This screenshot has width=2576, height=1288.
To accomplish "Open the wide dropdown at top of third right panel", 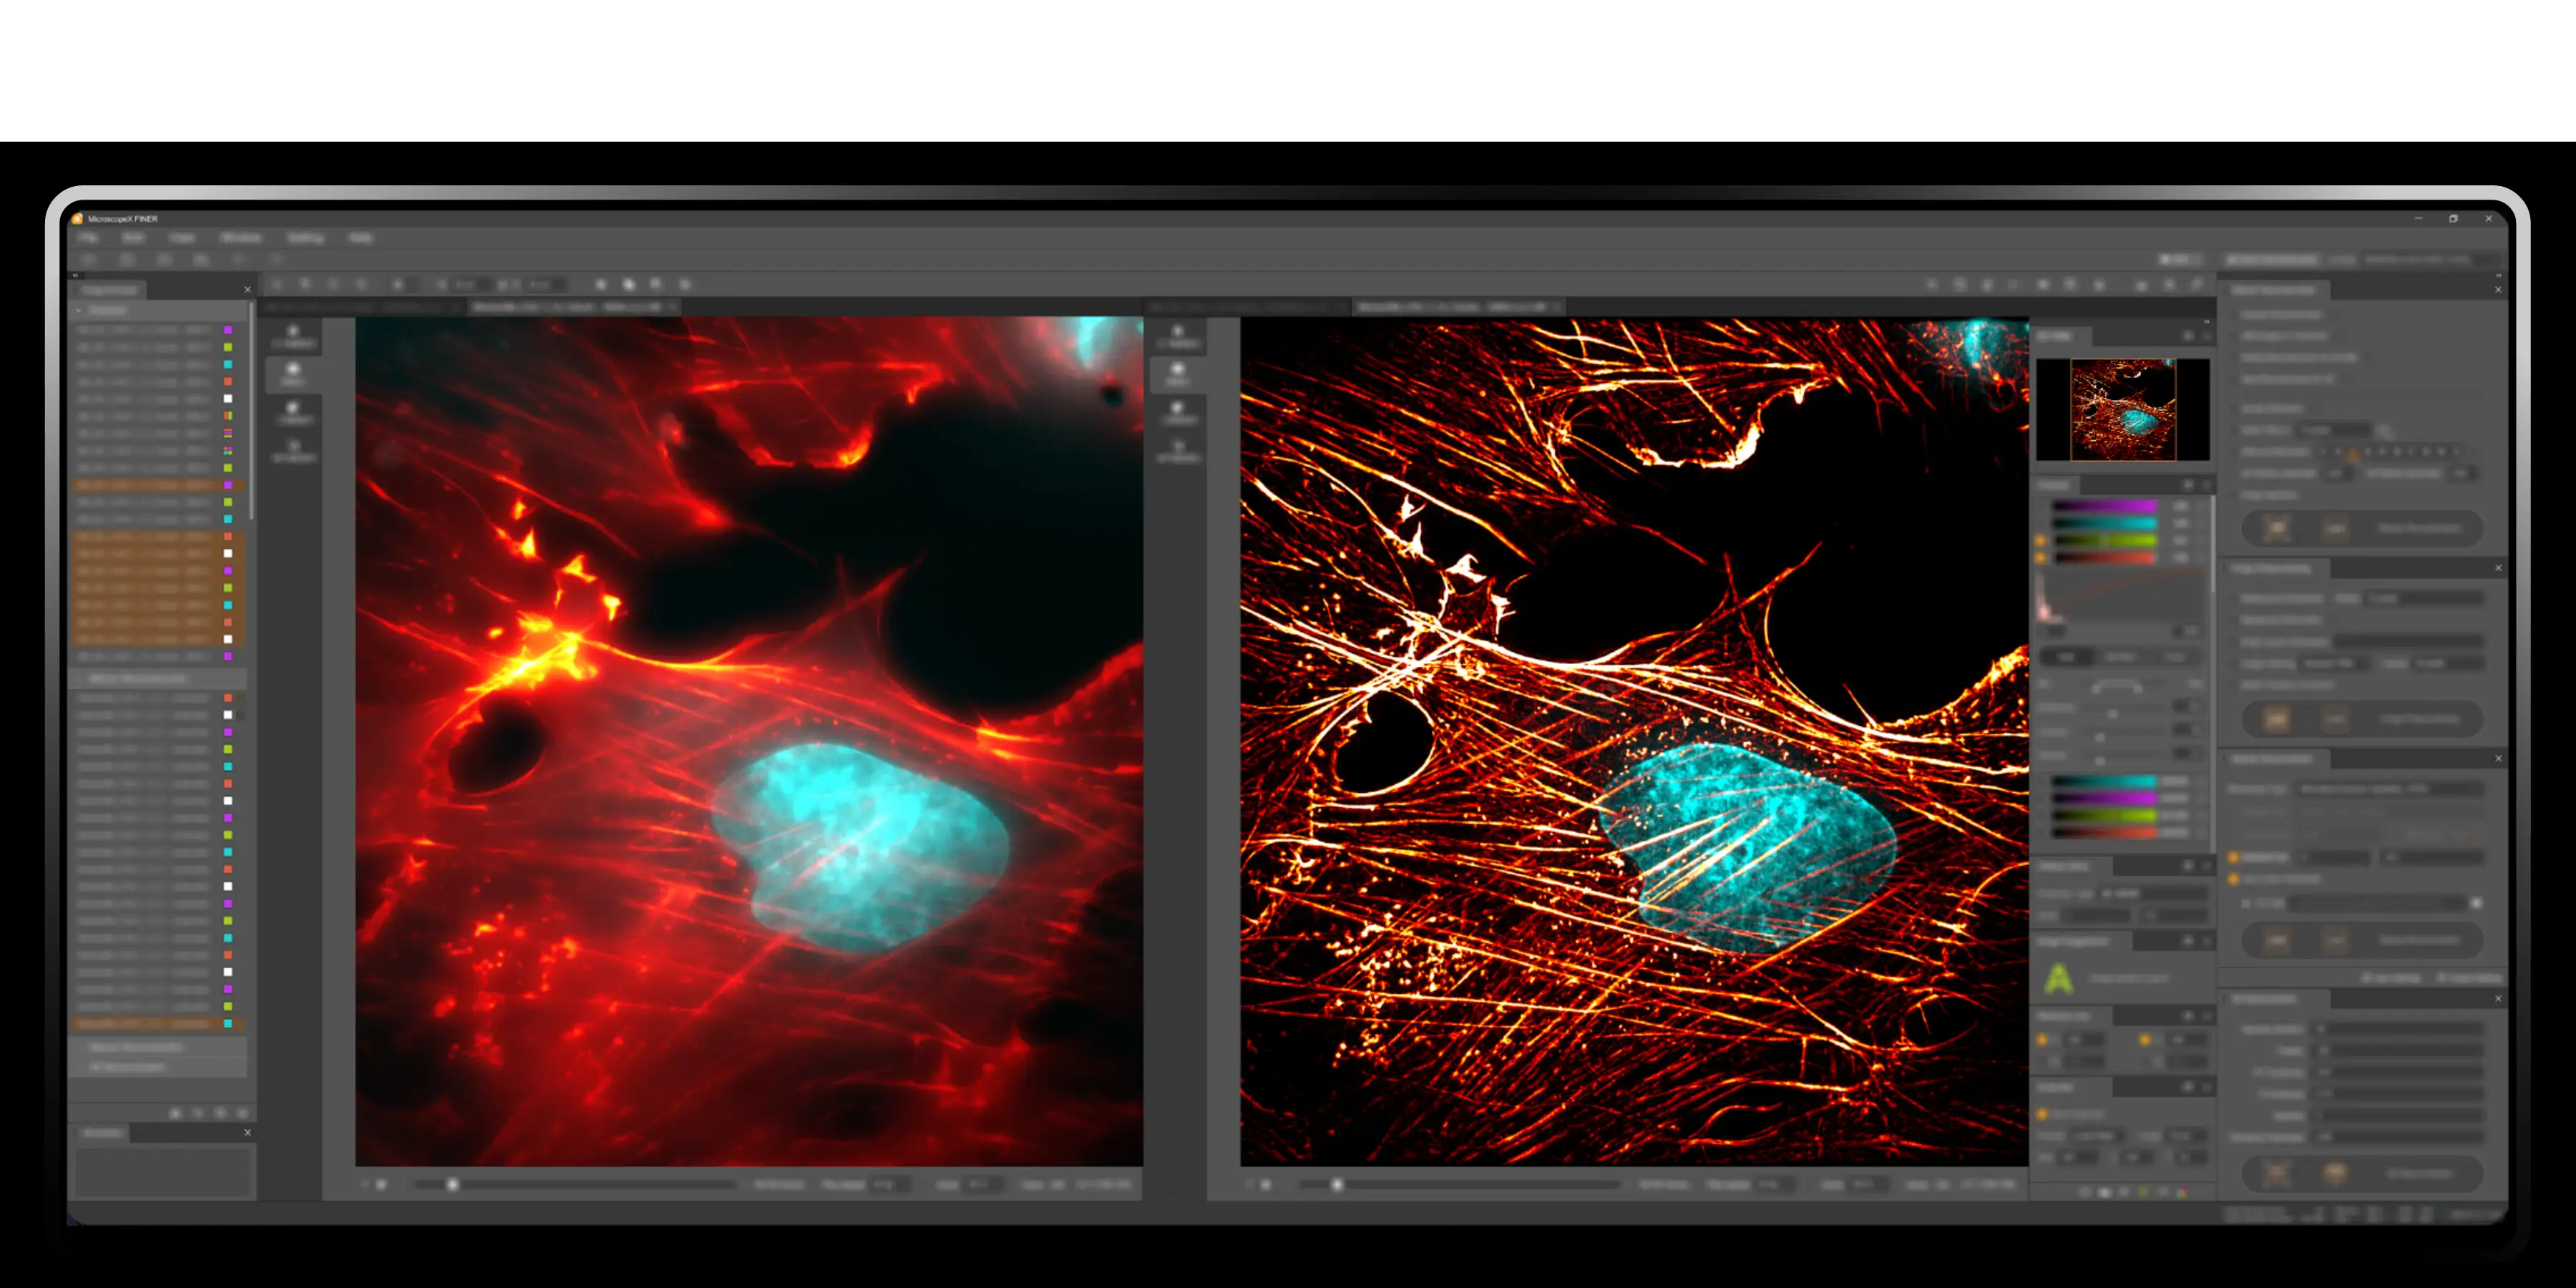I will 2391,789.
